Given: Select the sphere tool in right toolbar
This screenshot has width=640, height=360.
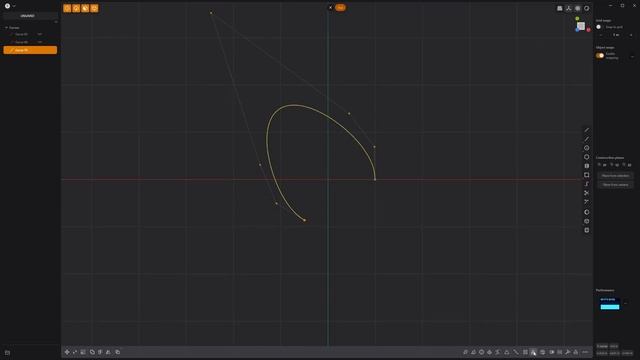Looking at the screenshot, I should (587, 212).
